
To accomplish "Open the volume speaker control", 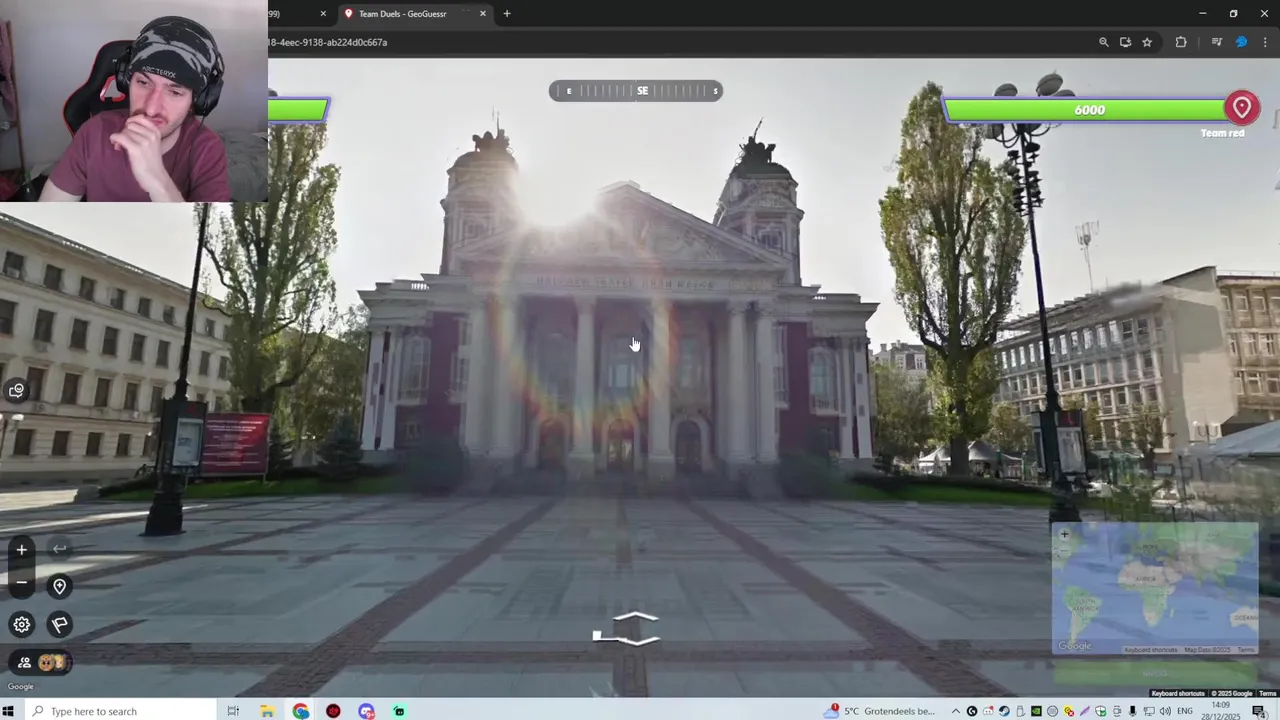I will (1165, 711).
